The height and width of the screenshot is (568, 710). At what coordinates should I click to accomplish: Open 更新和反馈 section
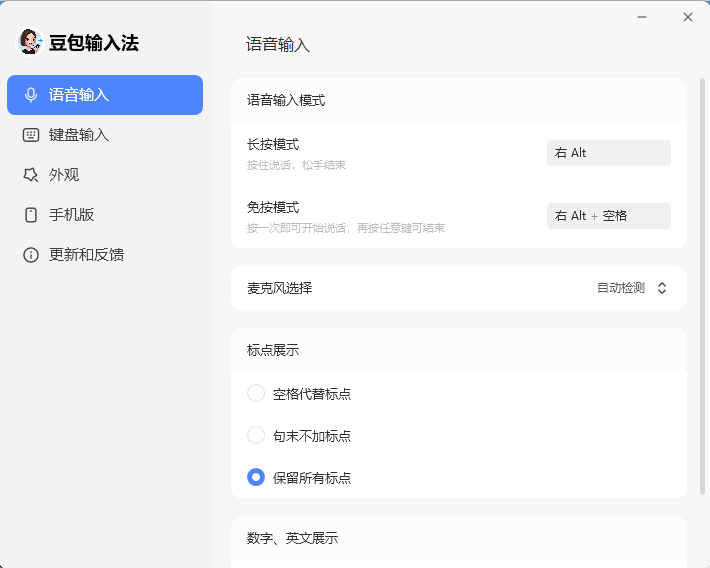(x=105, y=255)
